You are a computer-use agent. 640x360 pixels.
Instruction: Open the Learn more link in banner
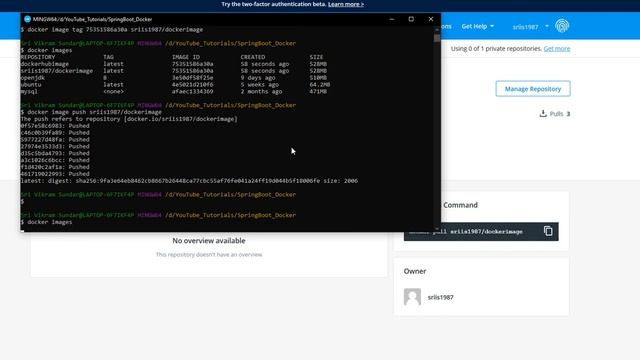click(x=346, y=4)
